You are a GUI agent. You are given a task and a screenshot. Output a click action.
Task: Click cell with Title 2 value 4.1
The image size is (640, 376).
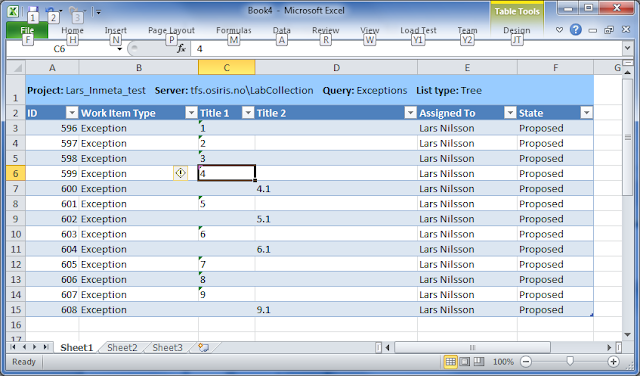[x=336, y=189]
